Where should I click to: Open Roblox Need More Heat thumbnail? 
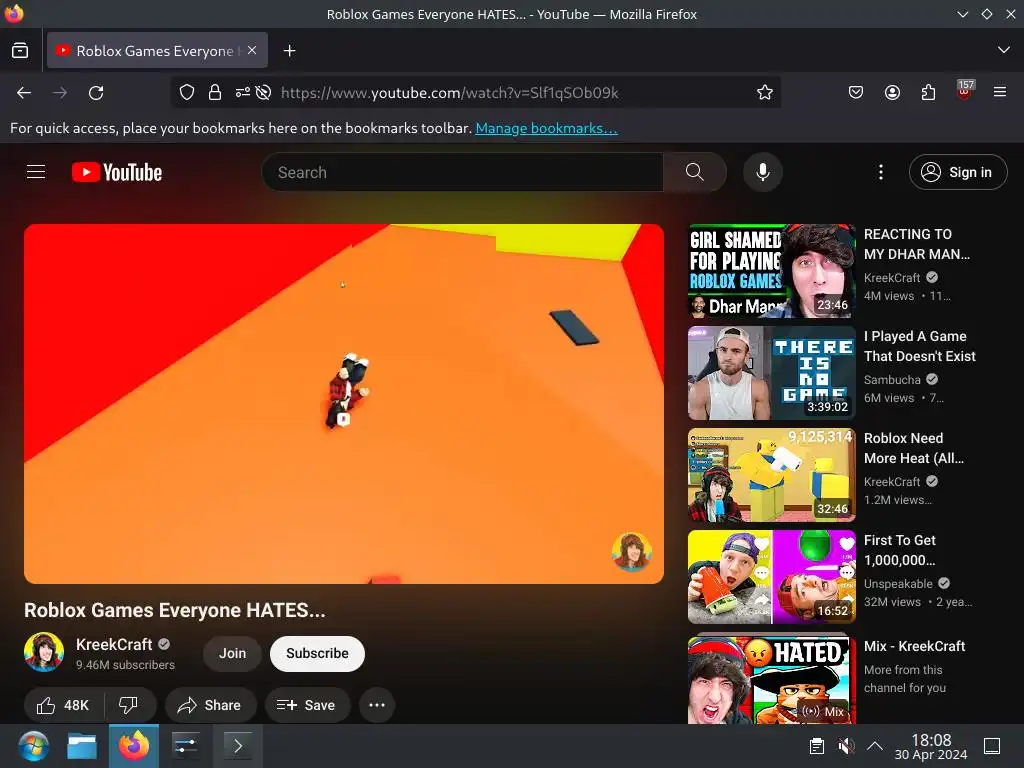771,475
